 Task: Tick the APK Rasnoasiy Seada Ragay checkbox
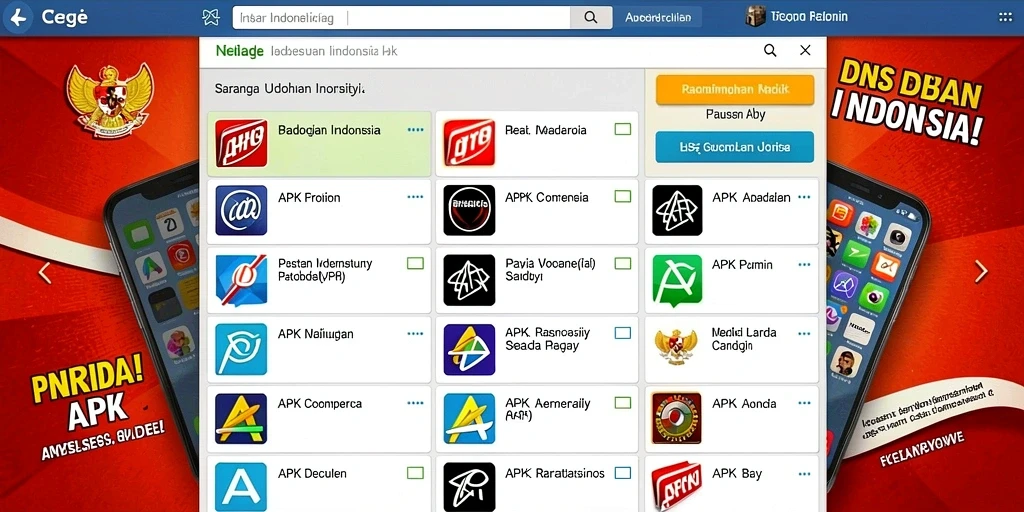coord(623,333)
